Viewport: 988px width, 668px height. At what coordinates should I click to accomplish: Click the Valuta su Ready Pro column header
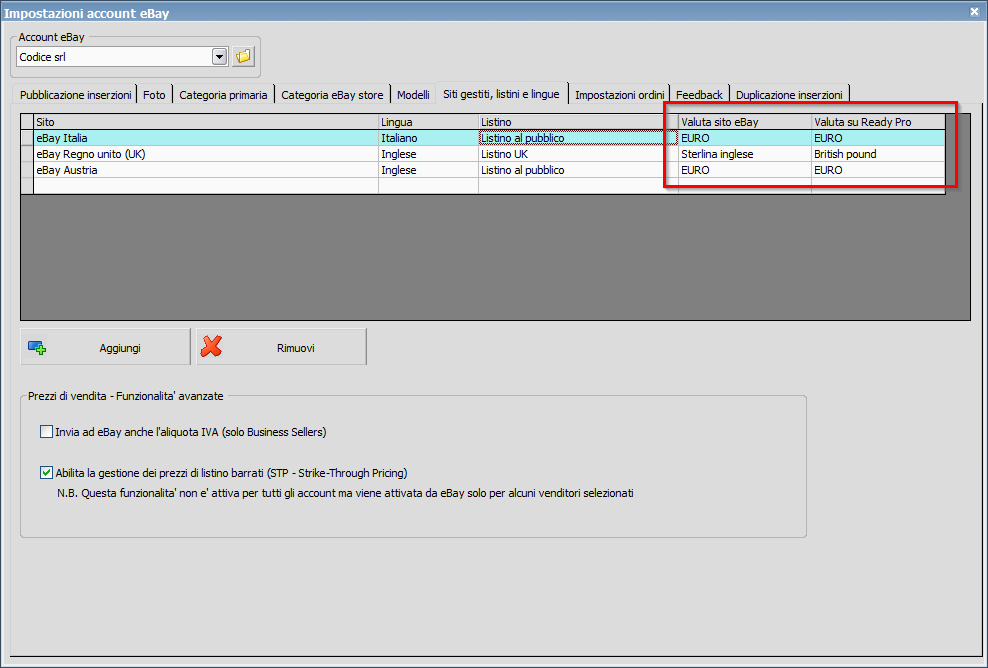click(x=878, y=122)
